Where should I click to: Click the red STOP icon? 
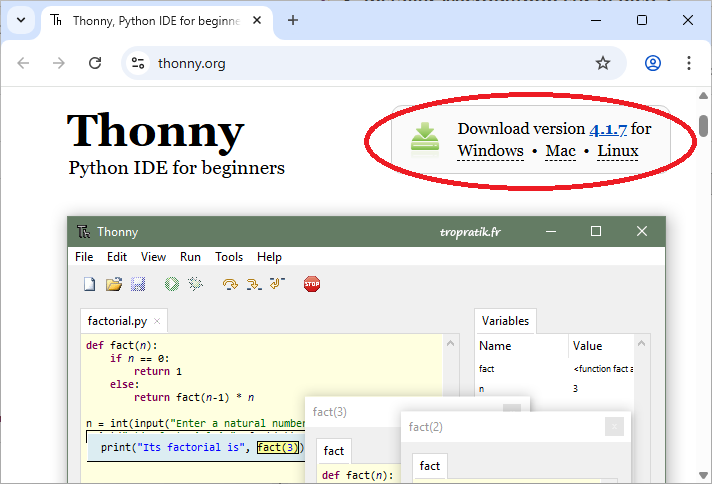(x=311, y=284)
